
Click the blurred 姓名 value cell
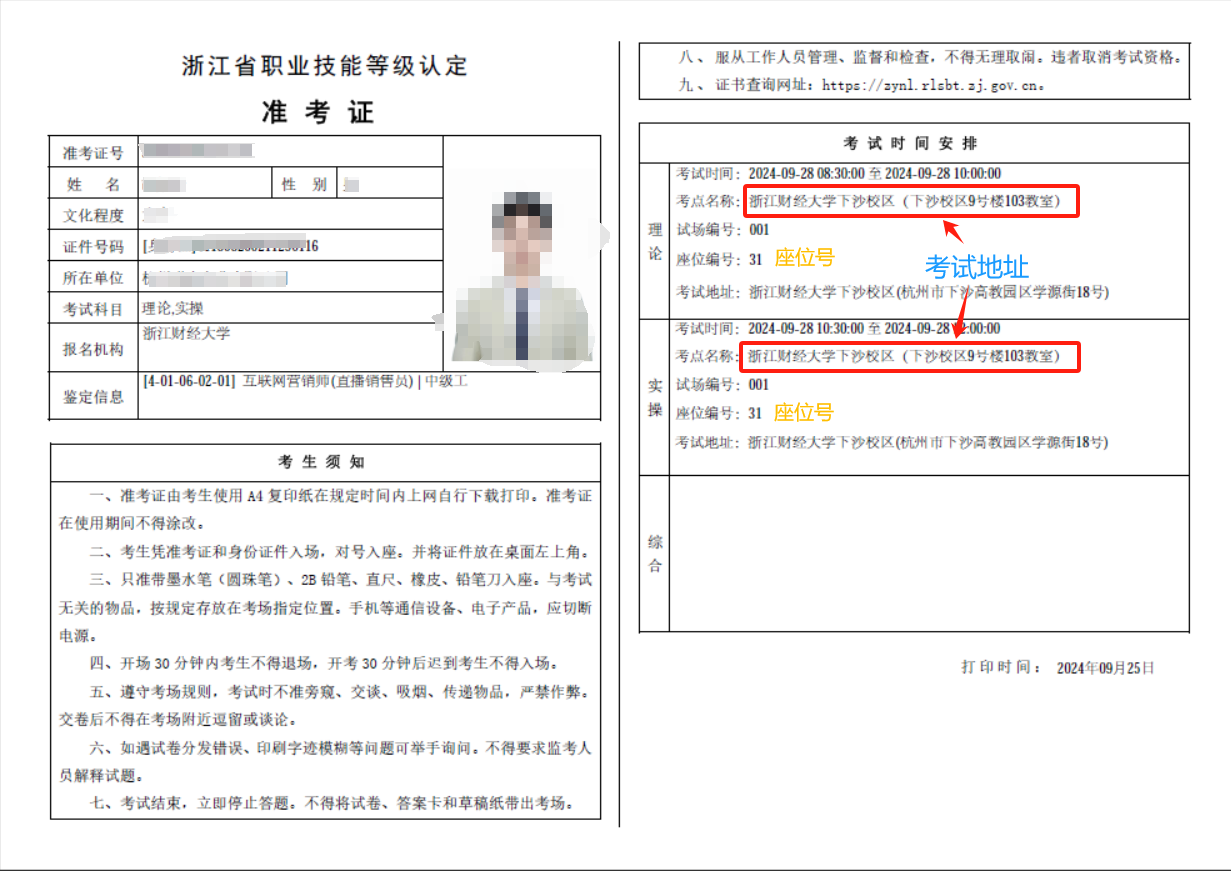164,185
